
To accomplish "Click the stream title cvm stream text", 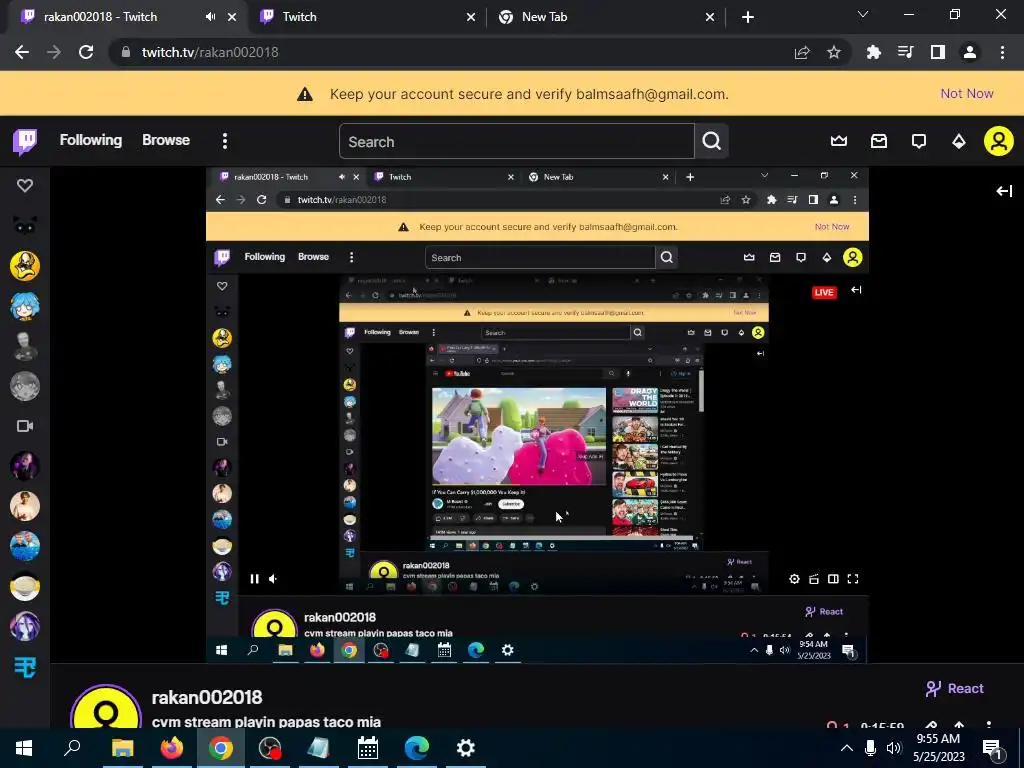I will (x=266, y=722).
